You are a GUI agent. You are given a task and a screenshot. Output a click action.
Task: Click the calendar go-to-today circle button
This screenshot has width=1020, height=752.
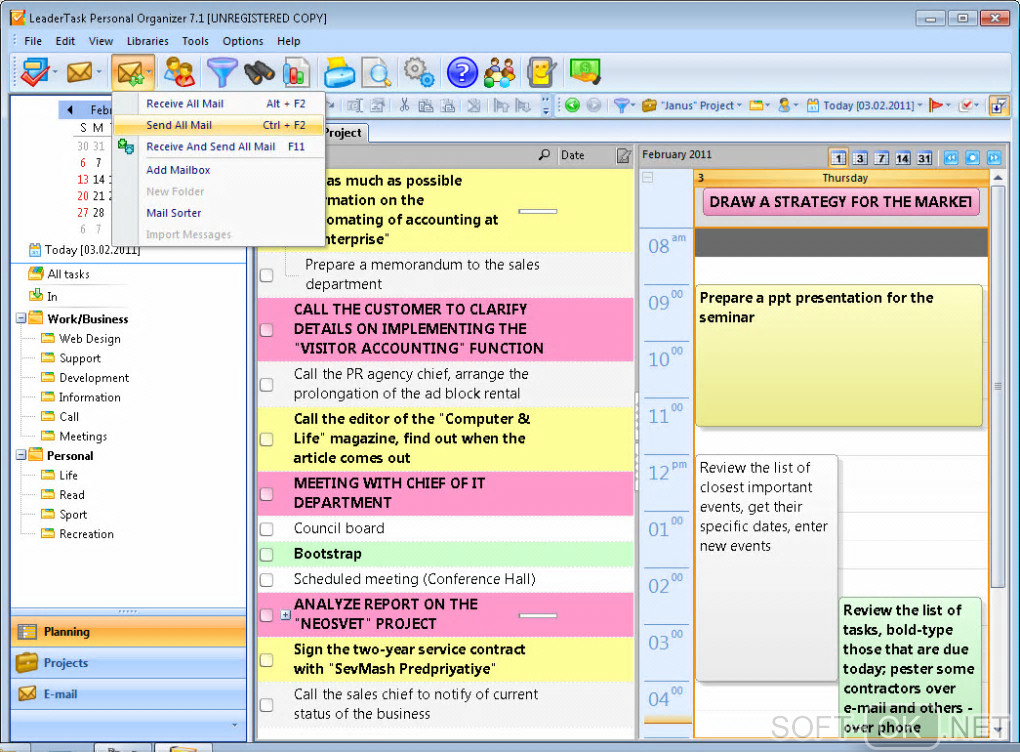point(973,157)
